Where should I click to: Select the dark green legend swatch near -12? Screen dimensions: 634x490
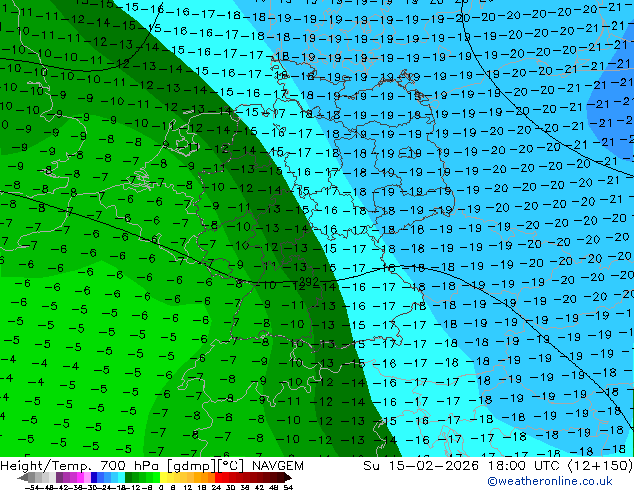pos(129,477)
